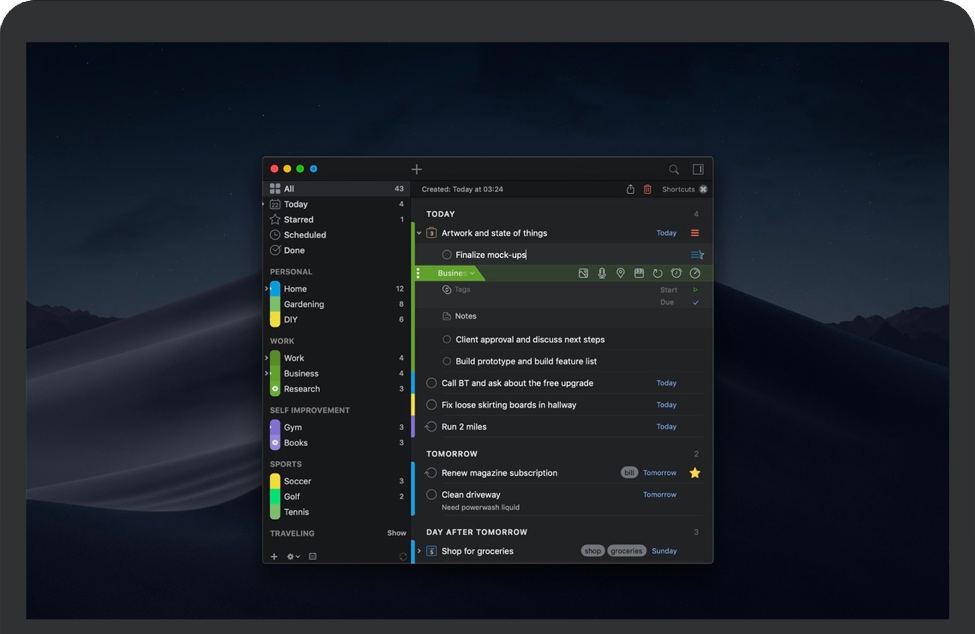This screenshot has height=634, width=975.
Task: Open search with the magnifier icon
Action: pyautogui.click(x=674, y=169)
